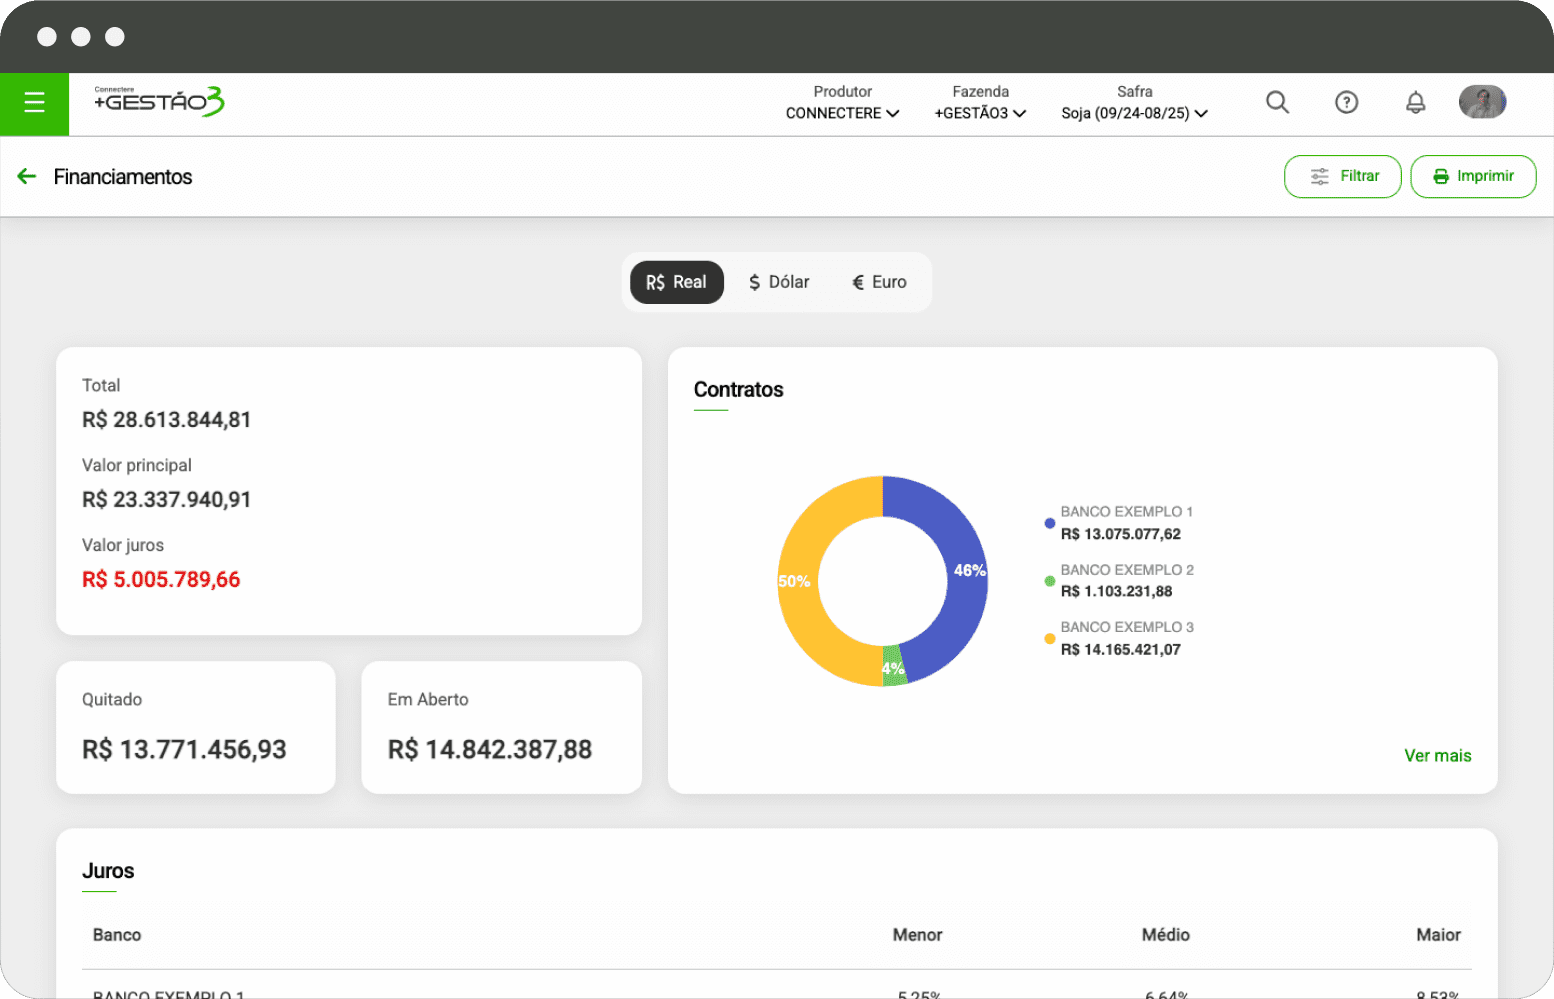The width and height of the screenshot is (1554, 999).
Task: Open help question mark icon
Action: pos(1346,102)
